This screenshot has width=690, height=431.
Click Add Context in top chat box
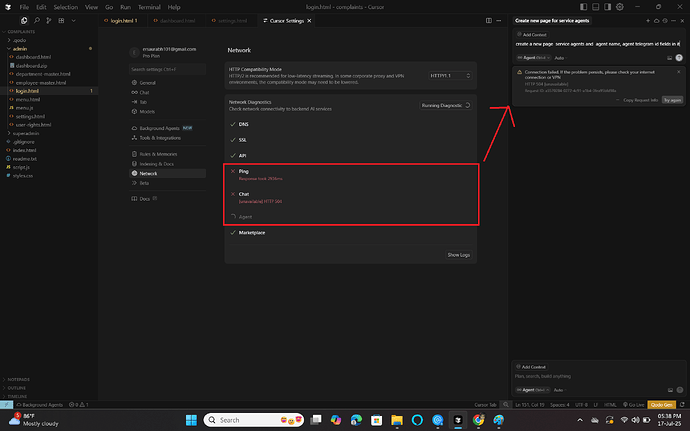pos(532,34)
